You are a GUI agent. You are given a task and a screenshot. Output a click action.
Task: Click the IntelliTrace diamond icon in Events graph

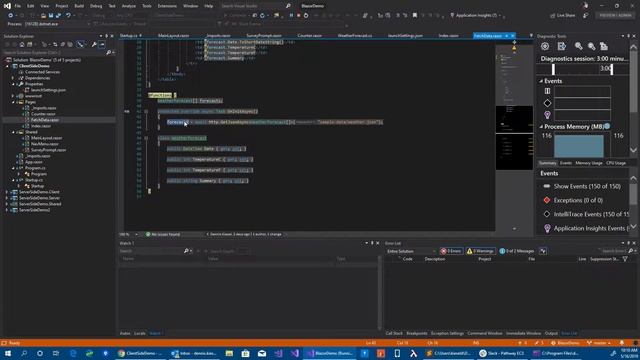[x=547, y=103]
